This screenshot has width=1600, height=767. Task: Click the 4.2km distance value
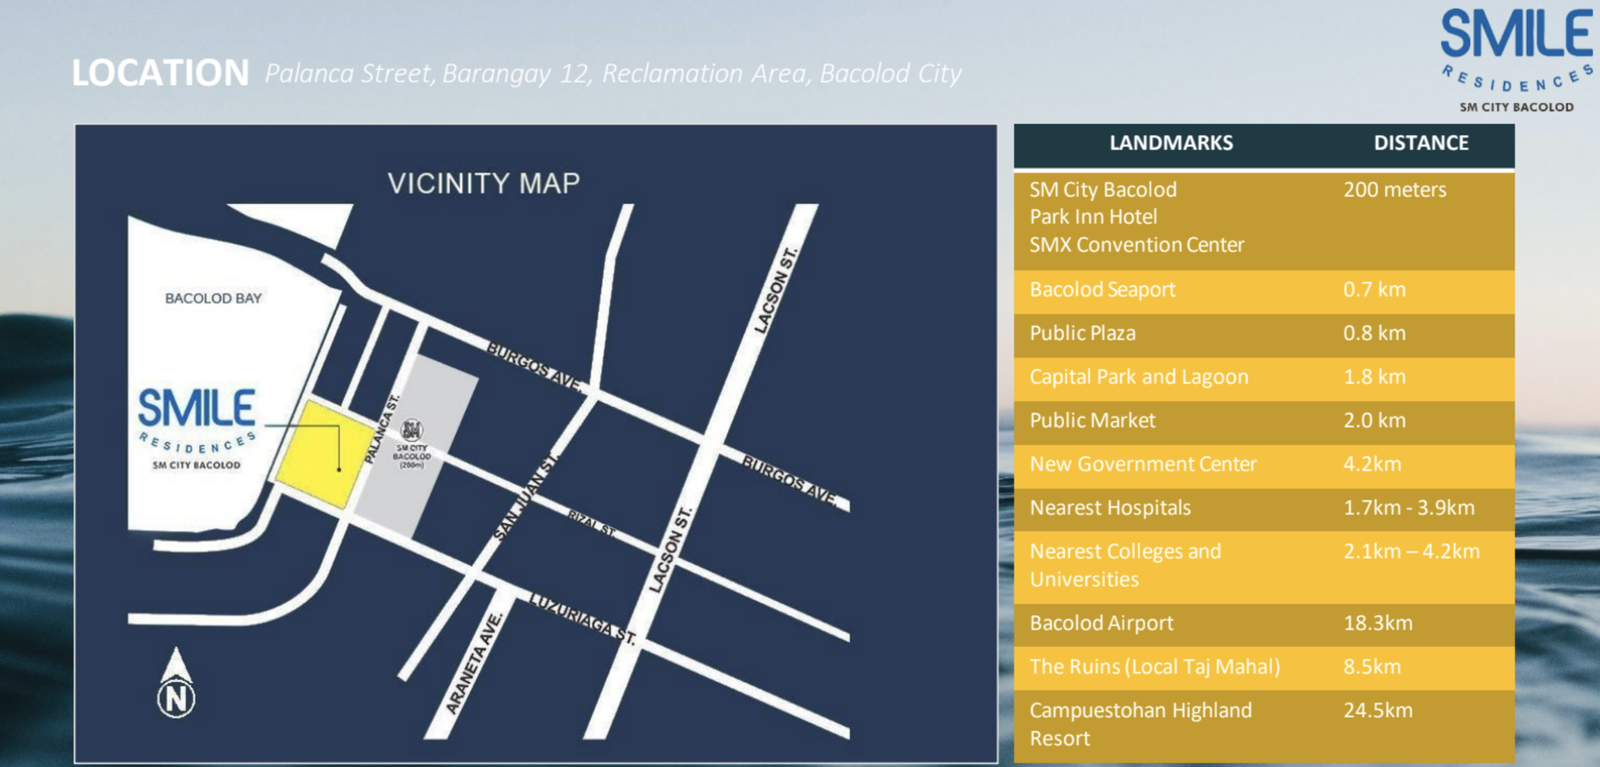(1372, 465)
